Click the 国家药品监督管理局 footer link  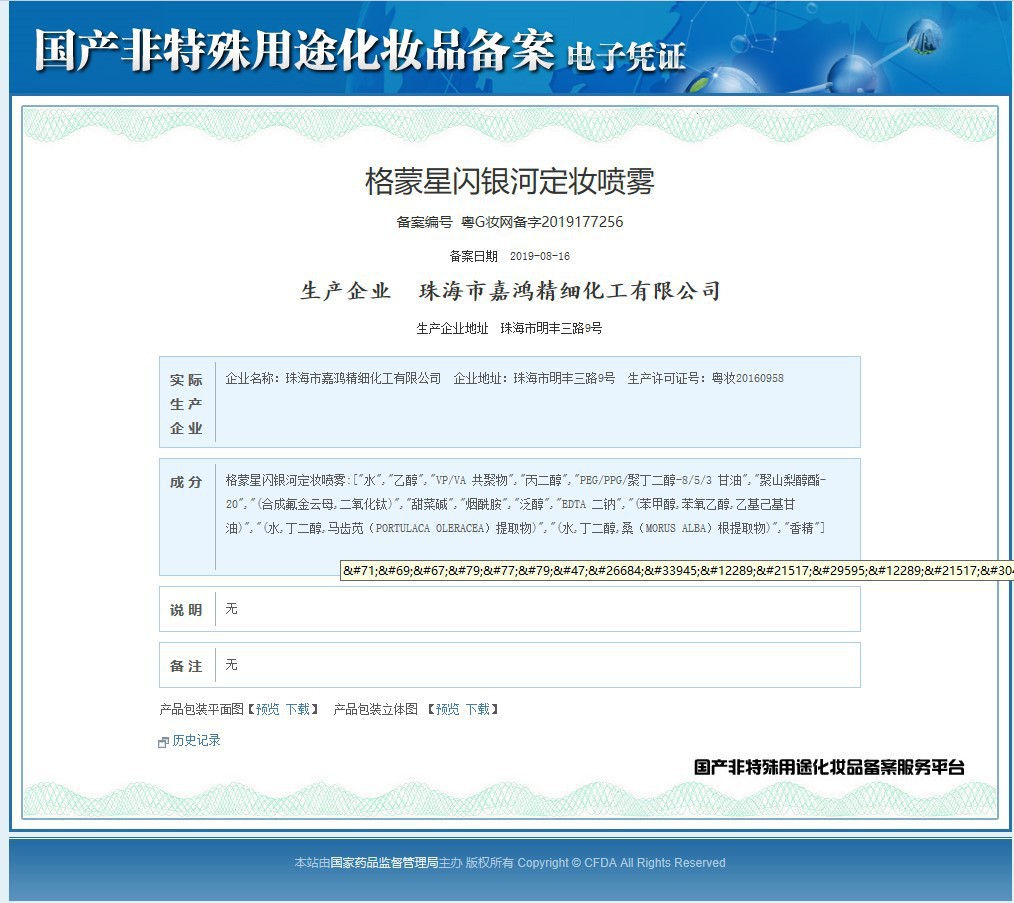pos(384,863)
